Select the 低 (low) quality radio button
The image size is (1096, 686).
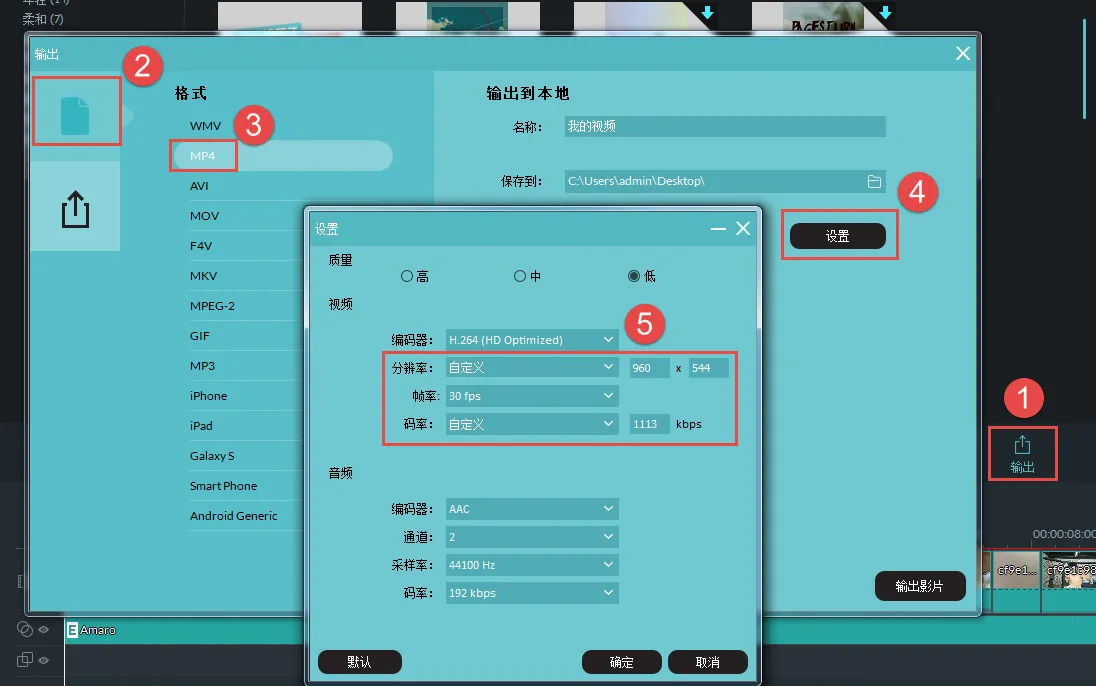[x=635, y=276]
